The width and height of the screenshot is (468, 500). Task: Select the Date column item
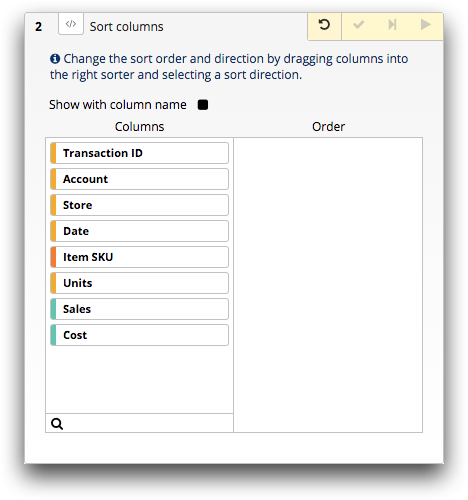point(139,231)
